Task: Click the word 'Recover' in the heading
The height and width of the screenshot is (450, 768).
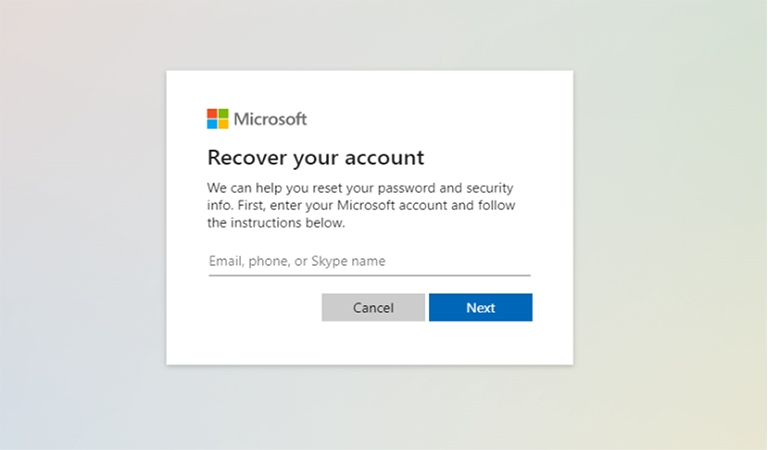Action: pyautogui.click(x=247, y=158)
